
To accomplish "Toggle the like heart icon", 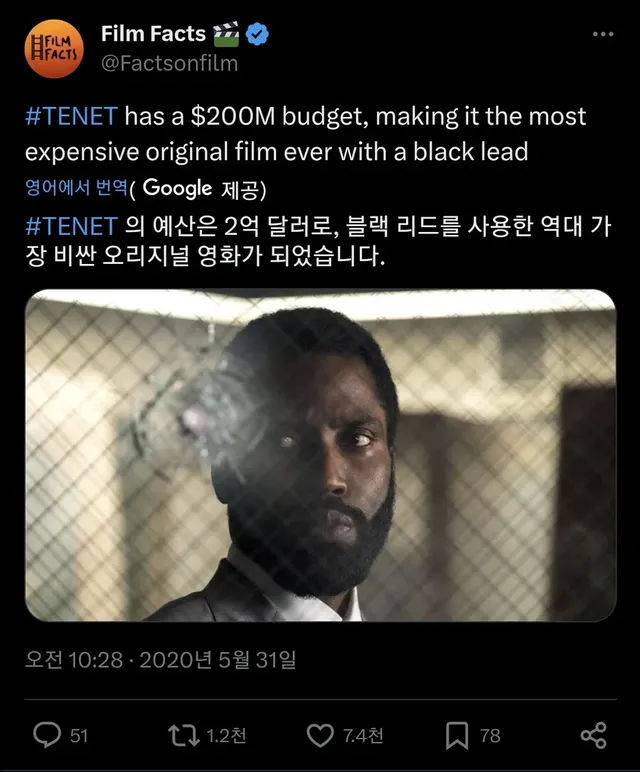I will point(319,736).
